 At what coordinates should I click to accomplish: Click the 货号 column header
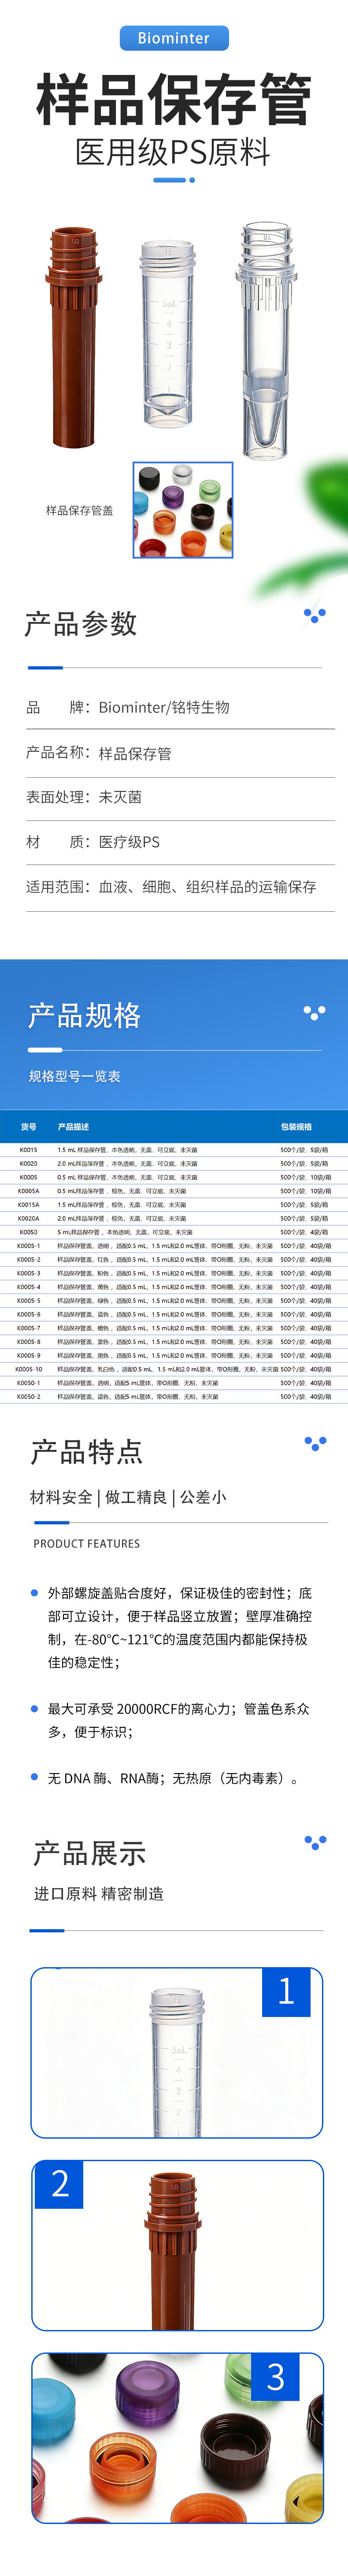29,1126
